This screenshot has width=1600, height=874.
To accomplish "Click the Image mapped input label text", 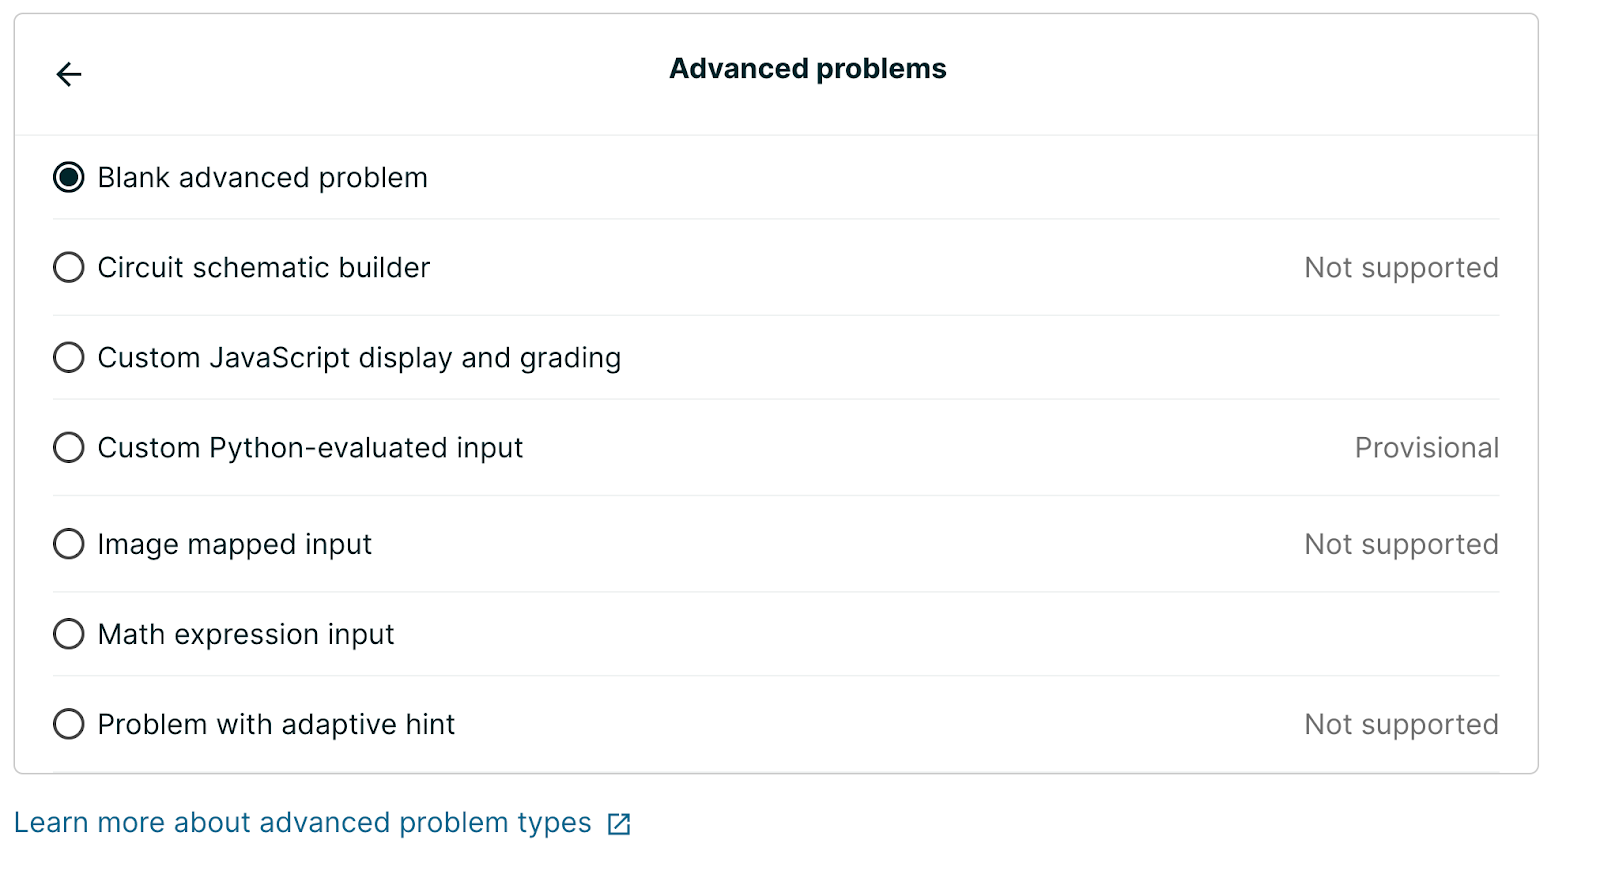I will coord(234,544).
